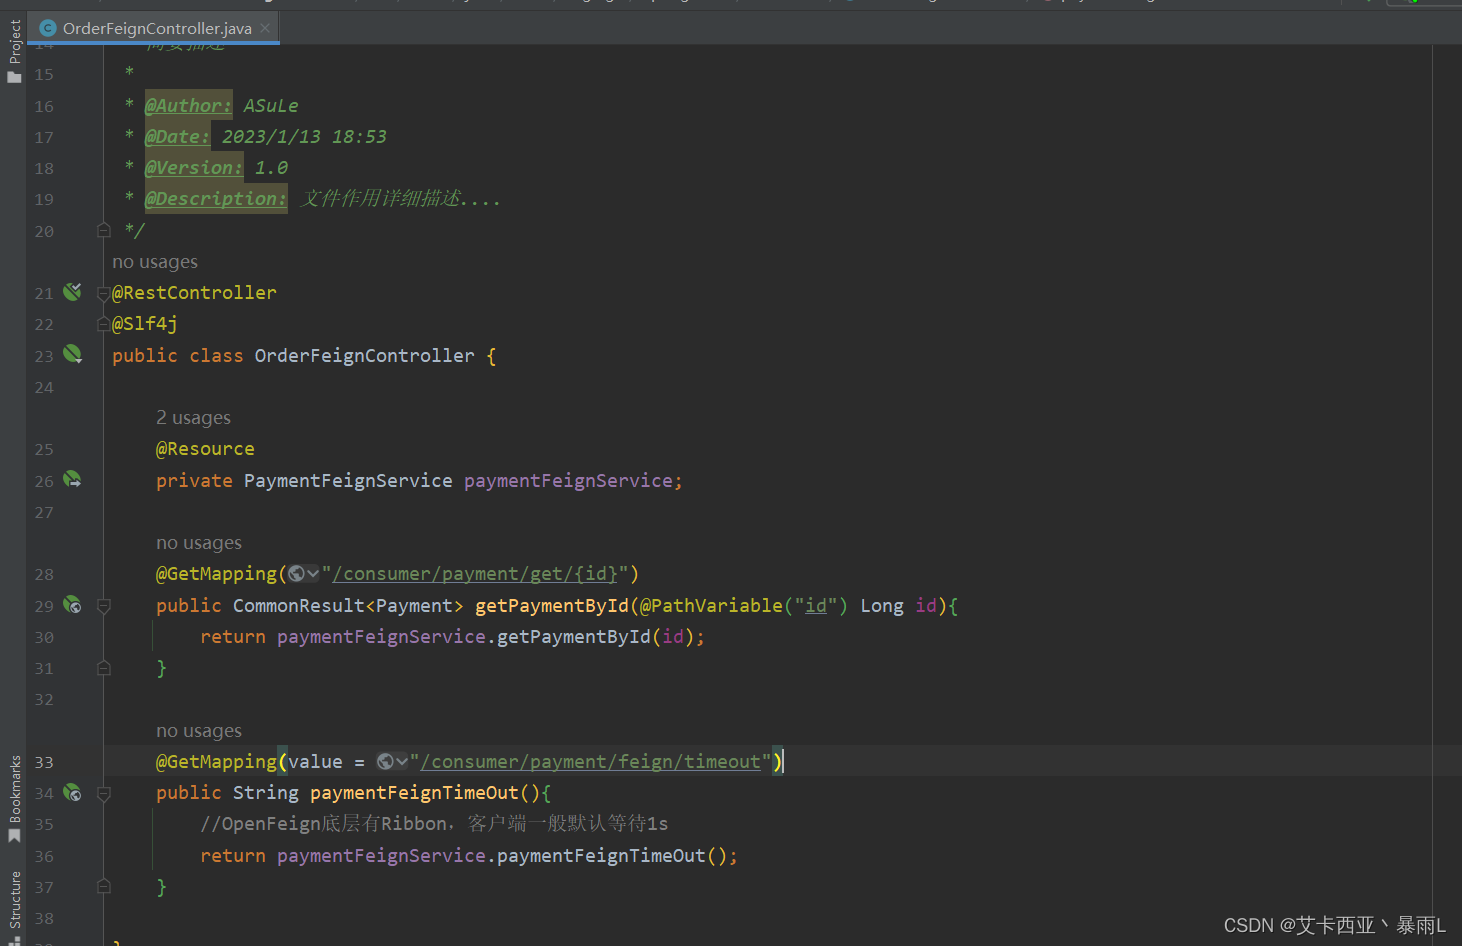Click the @Slf4j annotation text
1462x946 pixels.
(145, 324)
